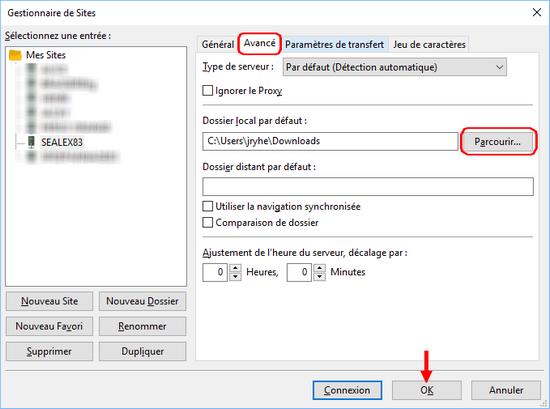Click the Dossier distant par défaut field
Image resolution: width=550 pixels, height=409 pixels.
368,186
